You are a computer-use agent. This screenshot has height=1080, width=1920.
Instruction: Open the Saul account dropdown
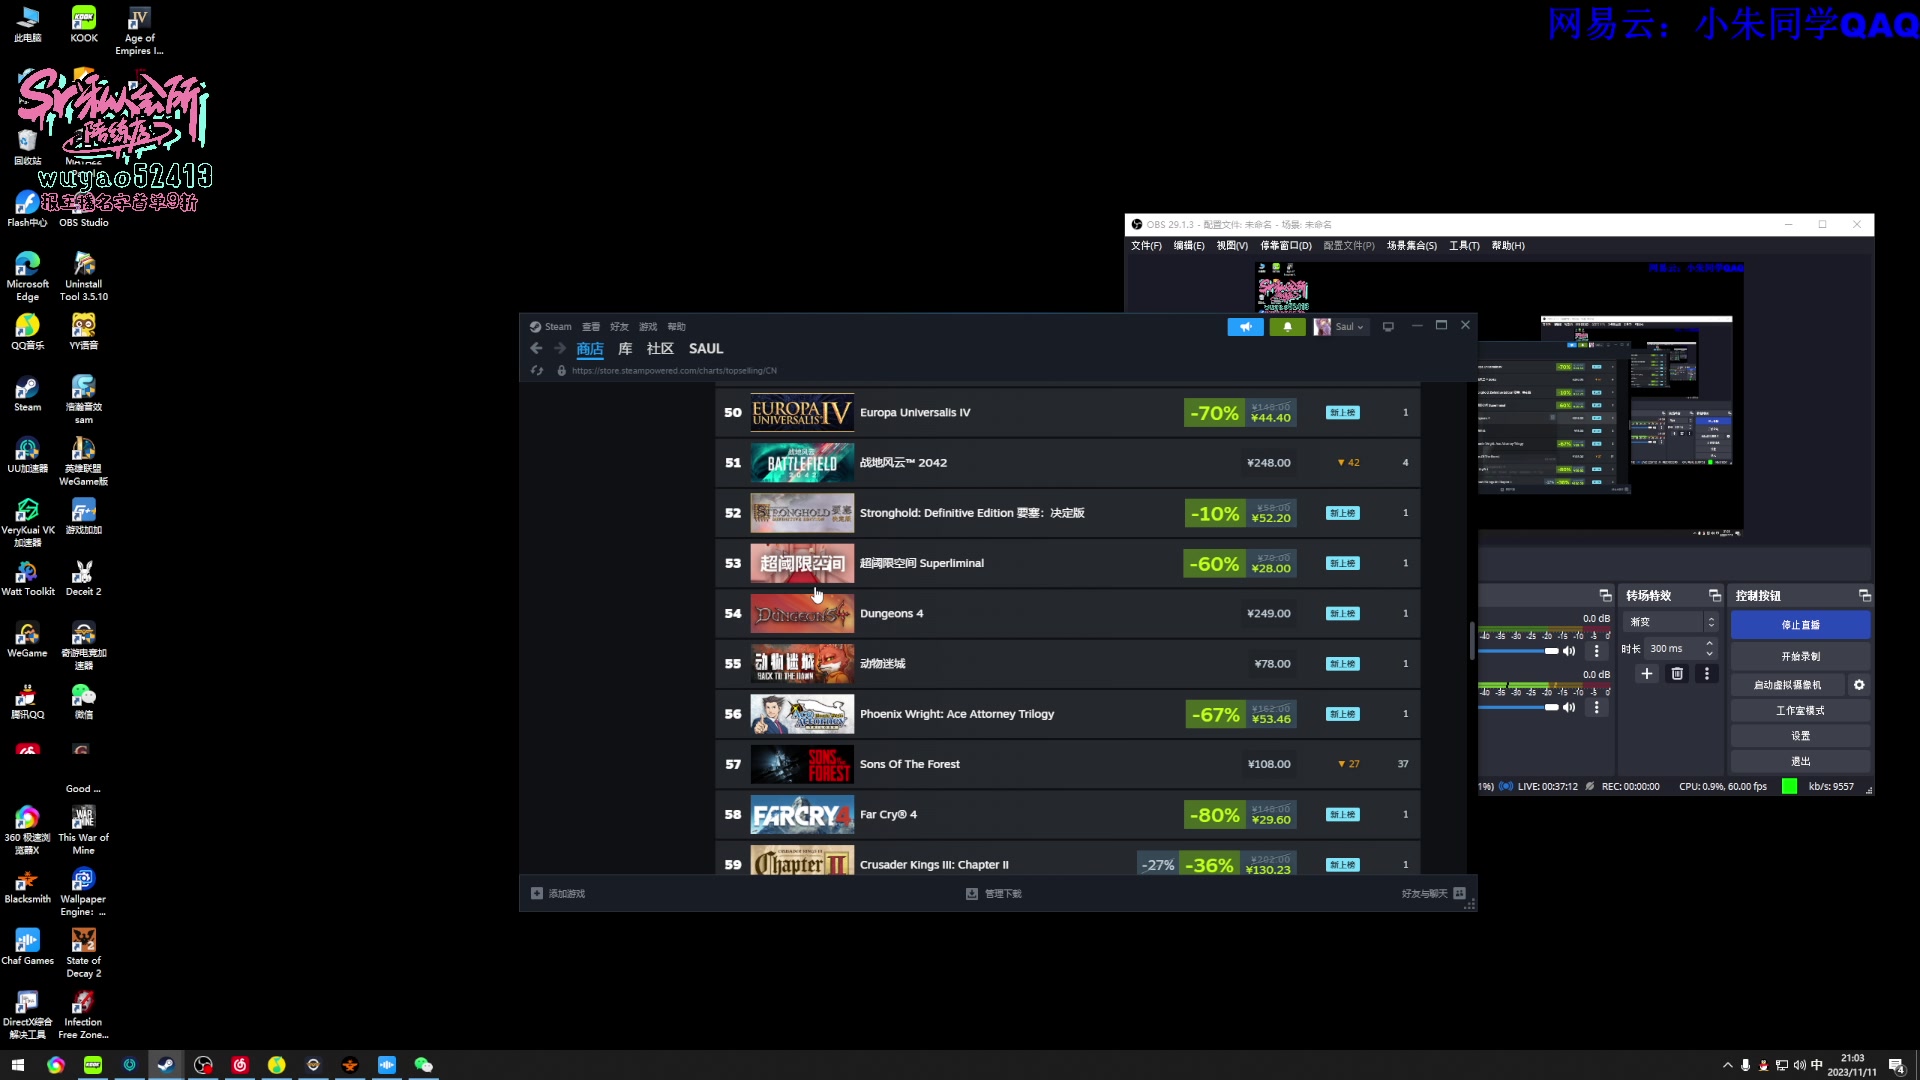pyautogui.click(x=1339, y=327)
